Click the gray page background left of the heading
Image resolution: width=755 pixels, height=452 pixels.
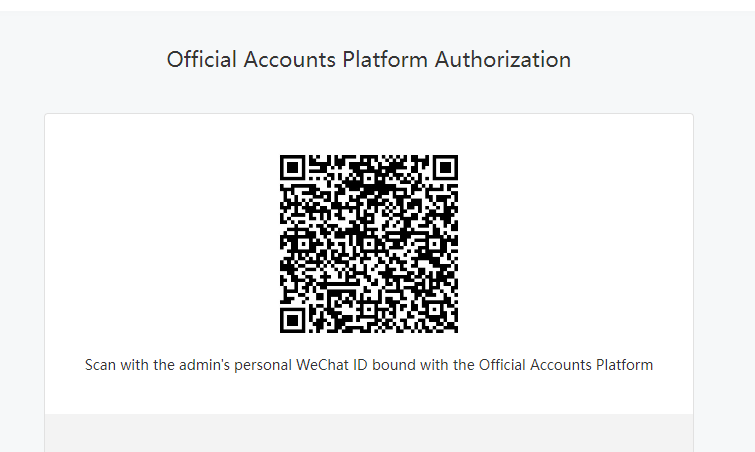pyautogui.click(x=80, y=59)
